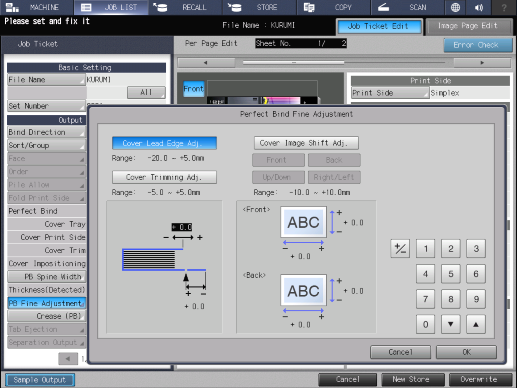
Task: Click the right arrow sheet navigation button
Action: [x=482, y=63]
